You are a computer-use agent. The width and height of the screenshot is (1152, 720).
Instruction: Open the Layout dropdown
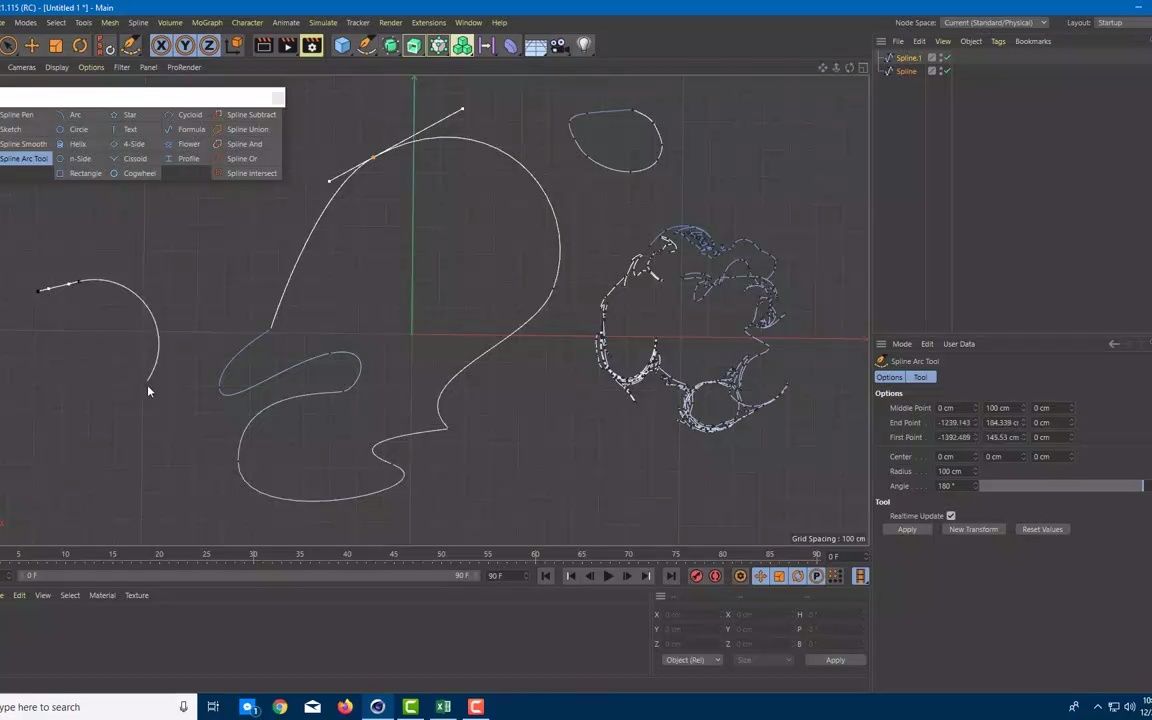coord(1123,23)
